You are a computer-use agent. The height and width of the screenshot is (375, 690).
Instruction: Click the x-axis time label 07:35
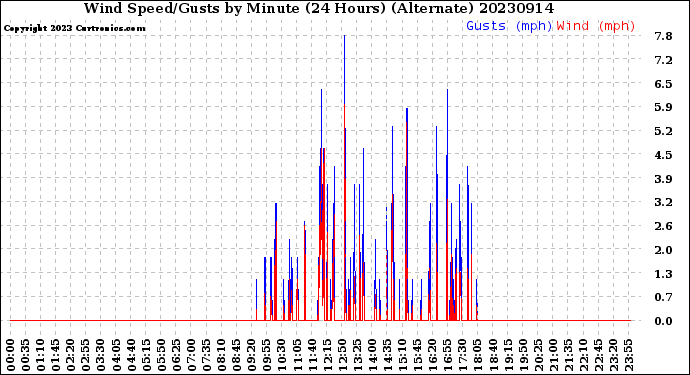click(206, 355)
